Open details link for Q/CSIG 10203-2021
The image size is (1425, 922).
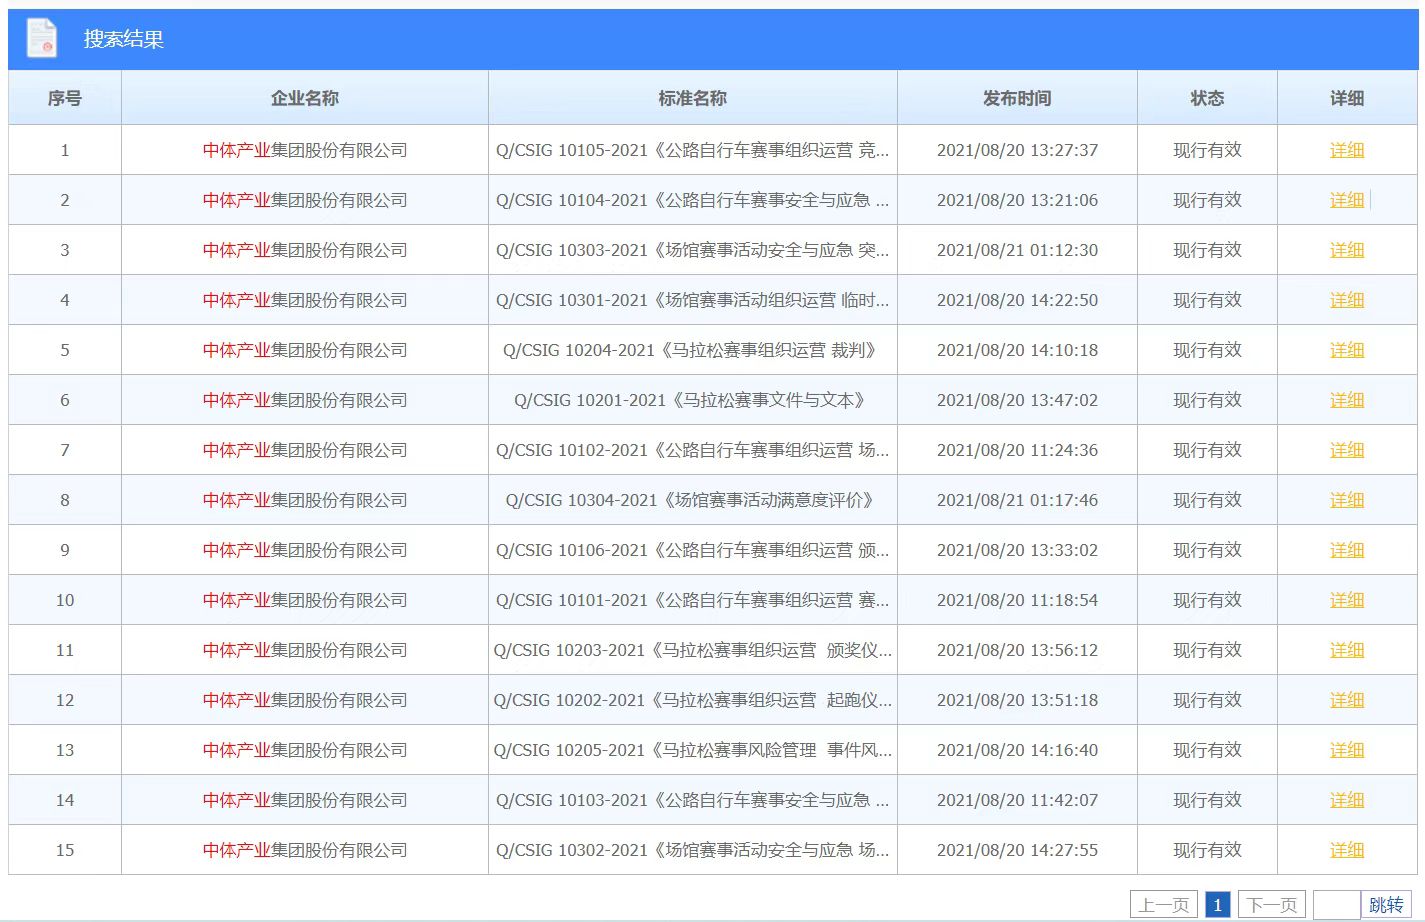point(1347,650)
